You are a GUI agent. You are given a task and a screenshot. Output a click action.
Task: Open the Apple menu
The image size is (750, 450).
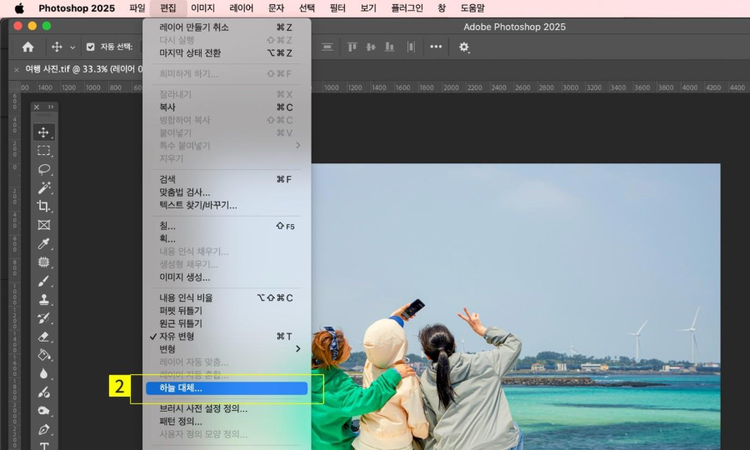click(x=19, y=8)
